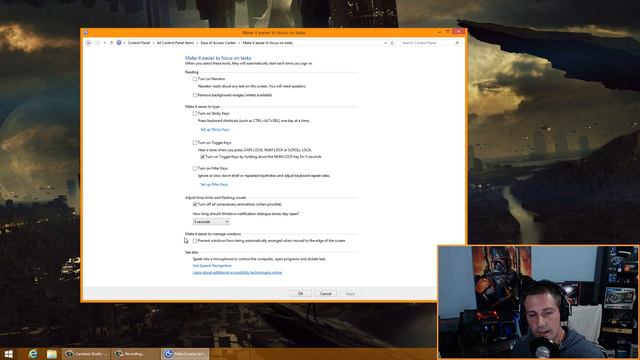Open File Explorer from taskbar
This screenshot has height=360, width=640.
pyautogui.click(x=51, y=354)
